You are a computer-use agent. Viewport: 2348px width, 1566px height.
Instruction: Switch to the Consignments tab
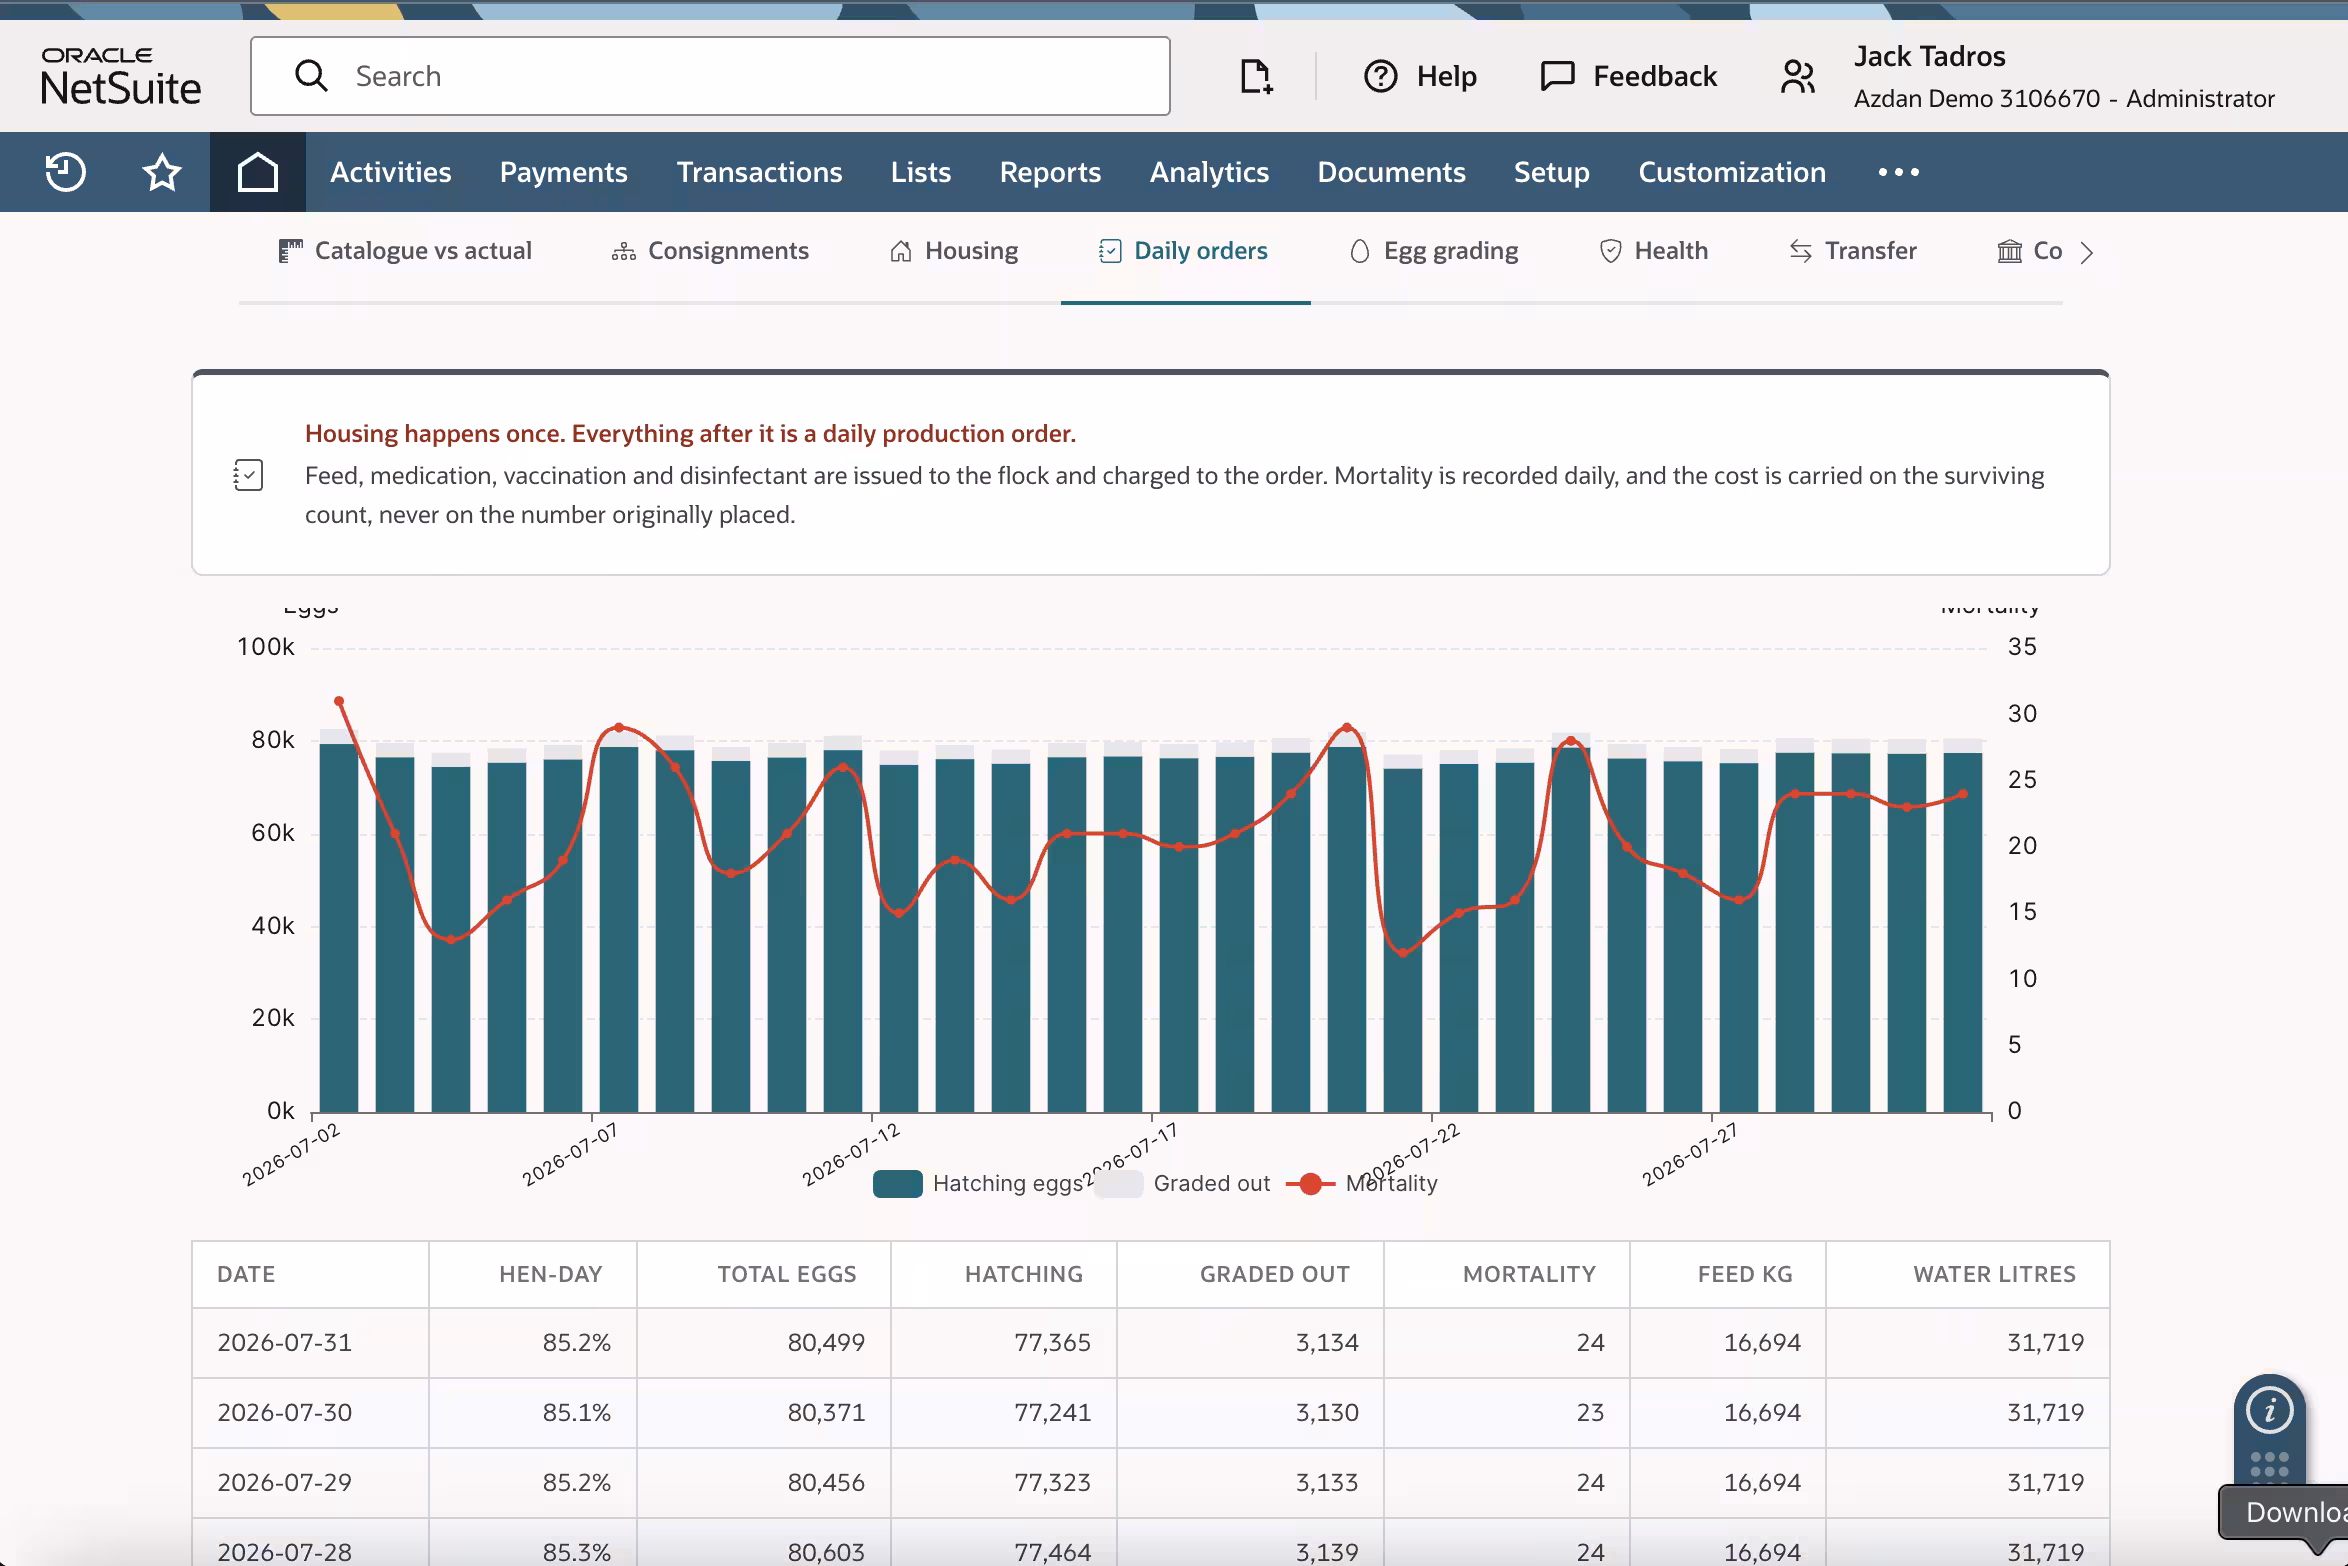[710, 251]
